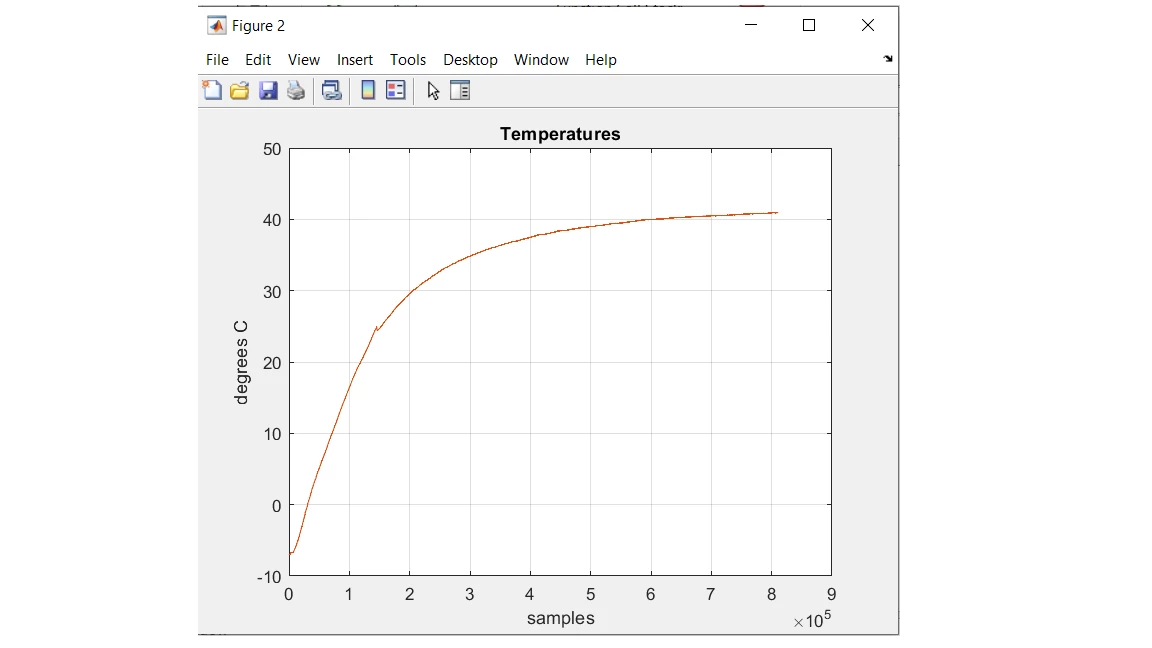Open the Desktop menu

pos(470,60)
